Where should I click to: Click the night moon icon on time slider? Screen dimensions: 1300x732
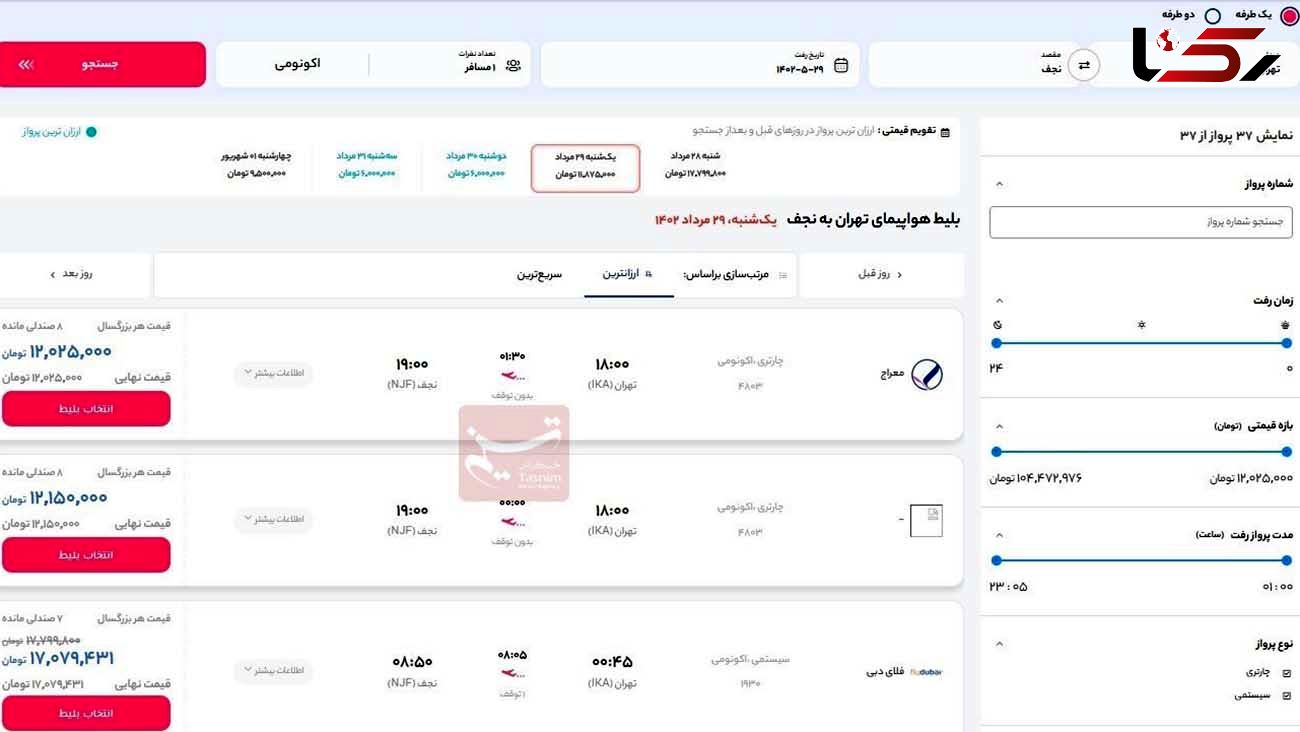pyautogui.click(x=997, y=325)
